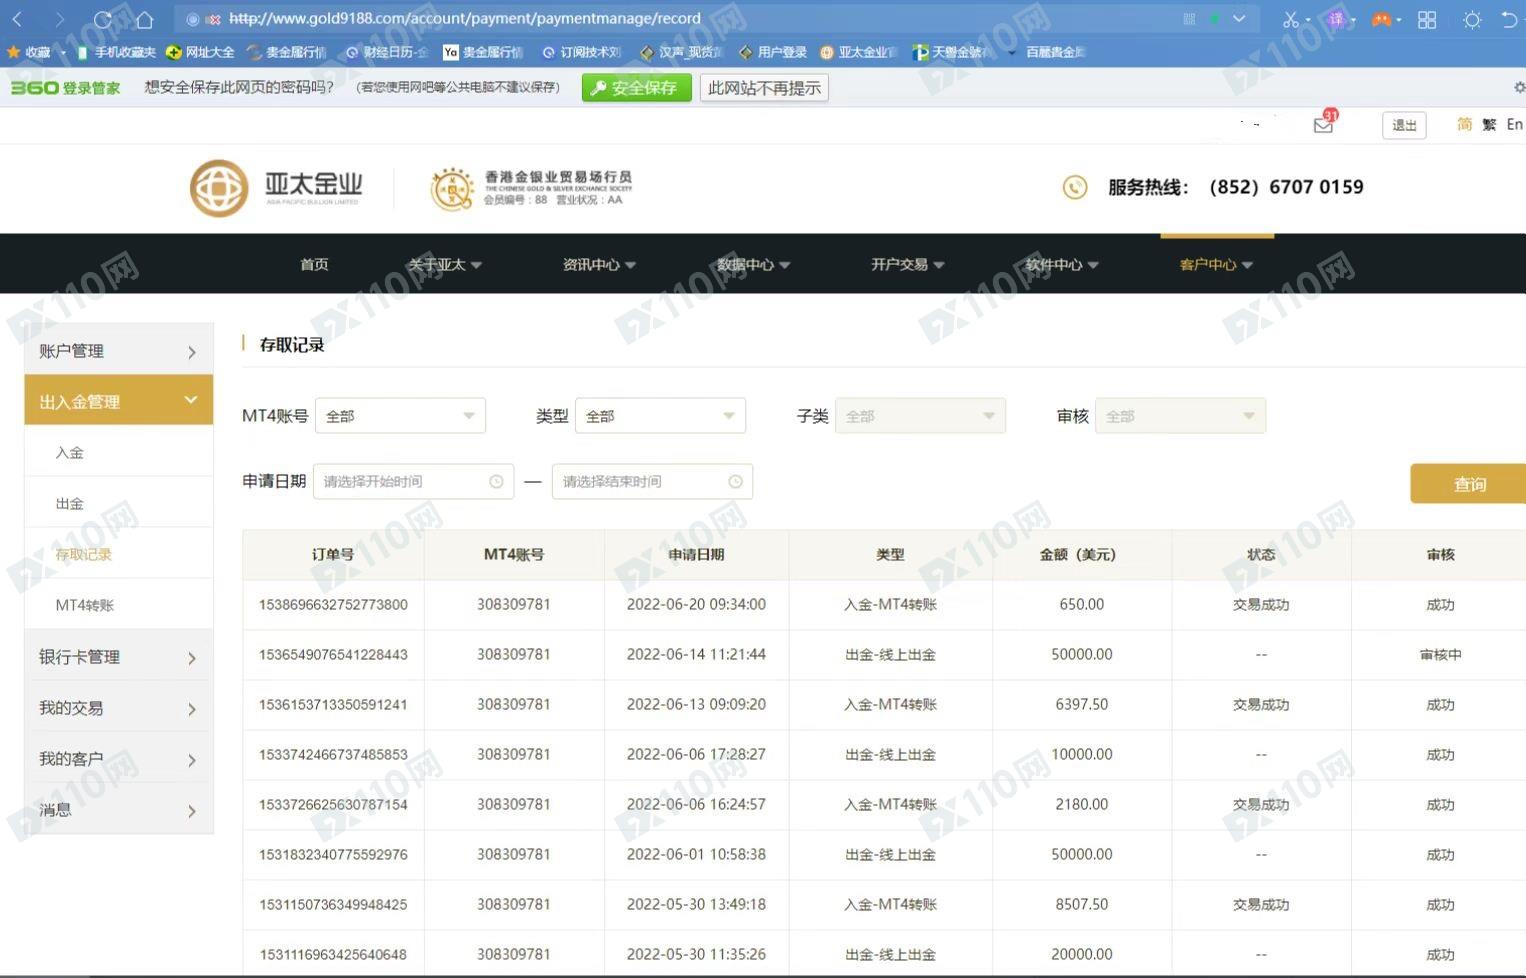Click the Chinese Gold & Silver Exchange emblem
The image size is (1526, 978).
click(x=452, y=188)
